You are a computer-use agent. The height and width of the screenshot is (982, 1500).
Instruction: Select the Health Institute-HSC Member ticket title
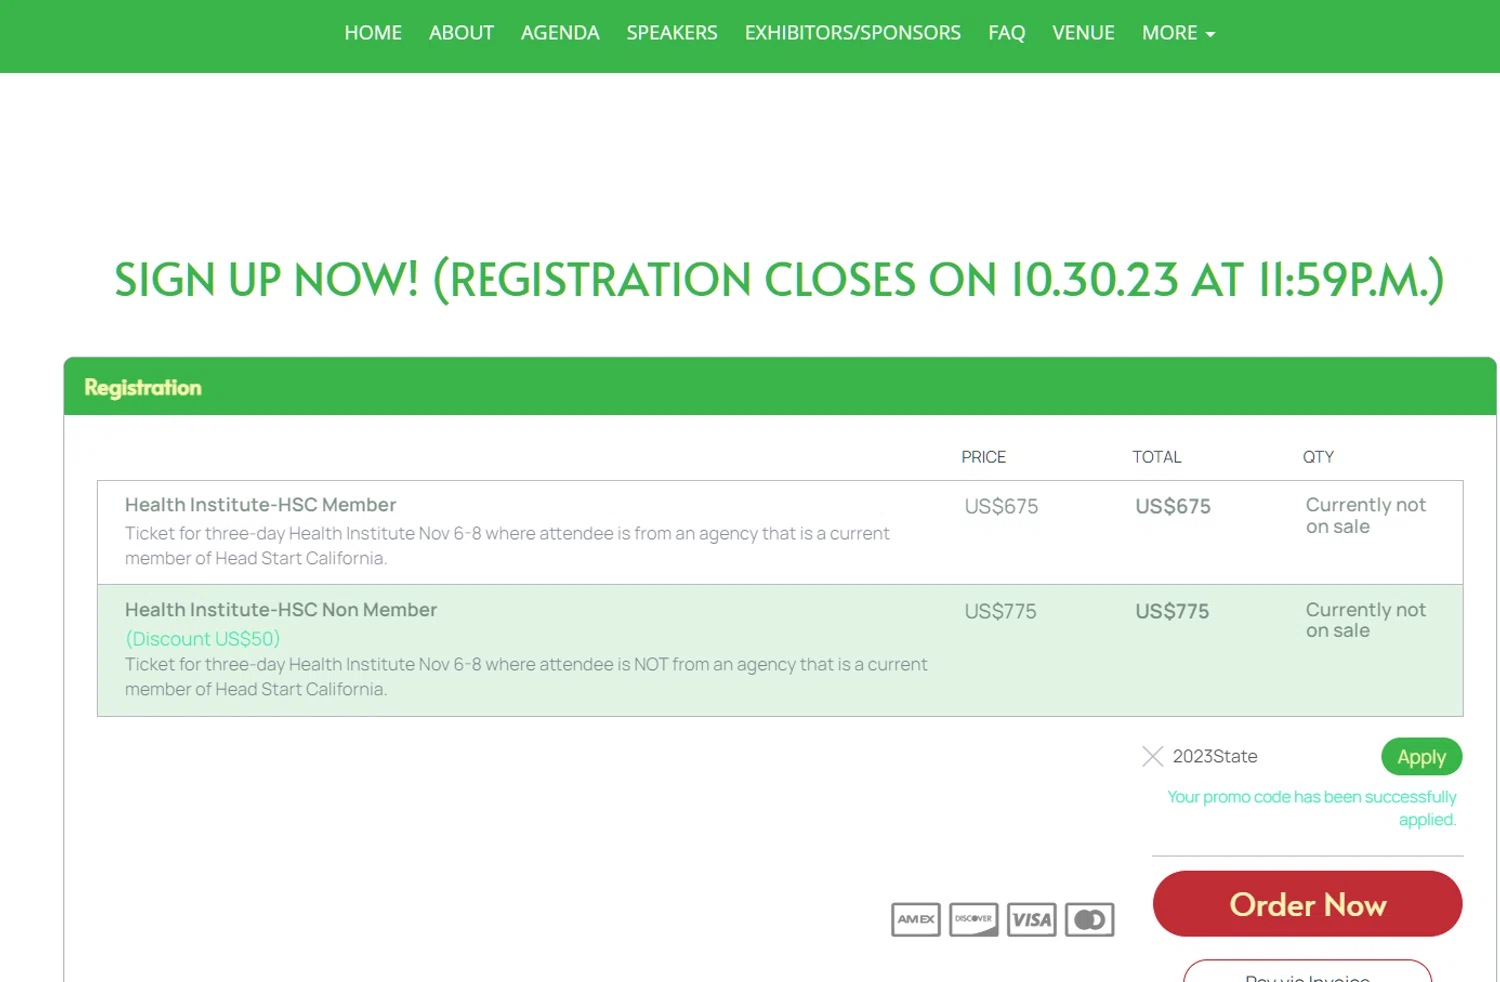coord(260,505)
